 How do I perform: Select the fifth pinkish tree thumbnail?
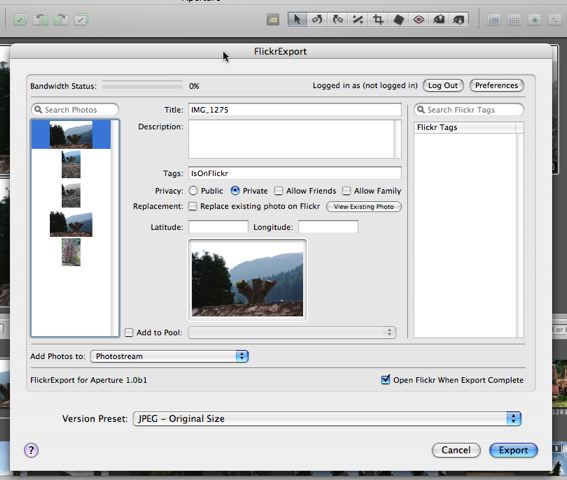coord(71,252)
